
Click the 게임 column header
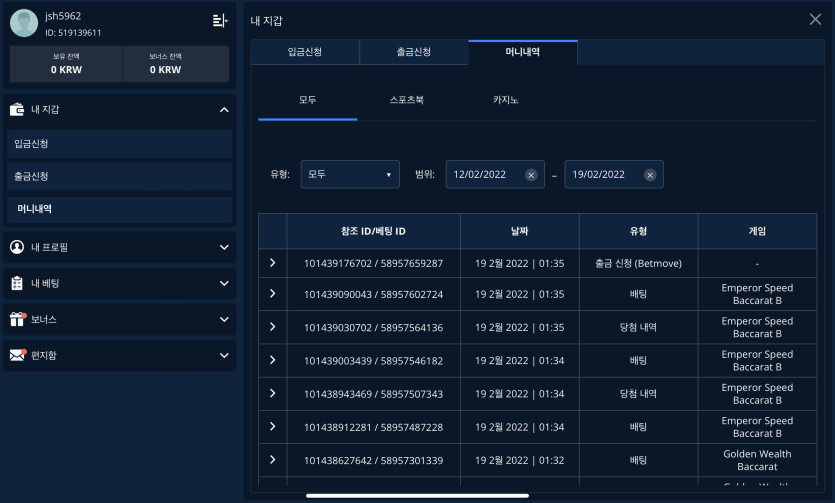click(x=757, y=231)
